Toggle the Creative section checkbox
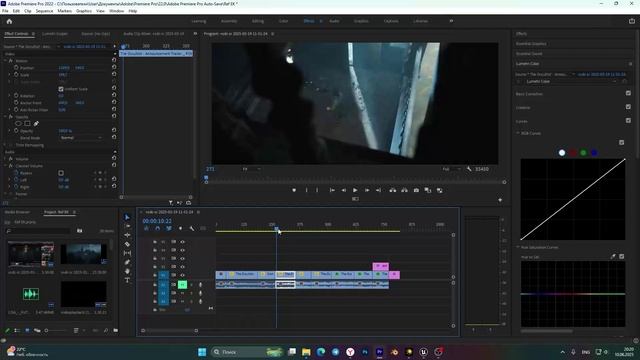Screen dimensions: 640x360 628,107
